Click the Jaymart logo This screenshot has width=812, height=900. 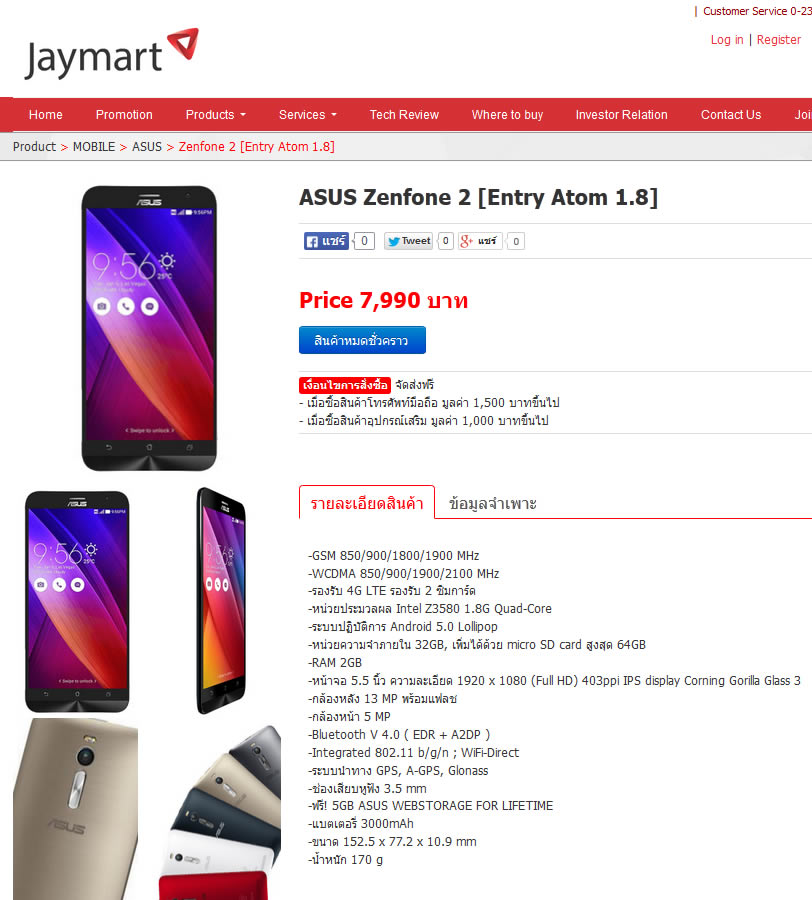coord(112,54)
